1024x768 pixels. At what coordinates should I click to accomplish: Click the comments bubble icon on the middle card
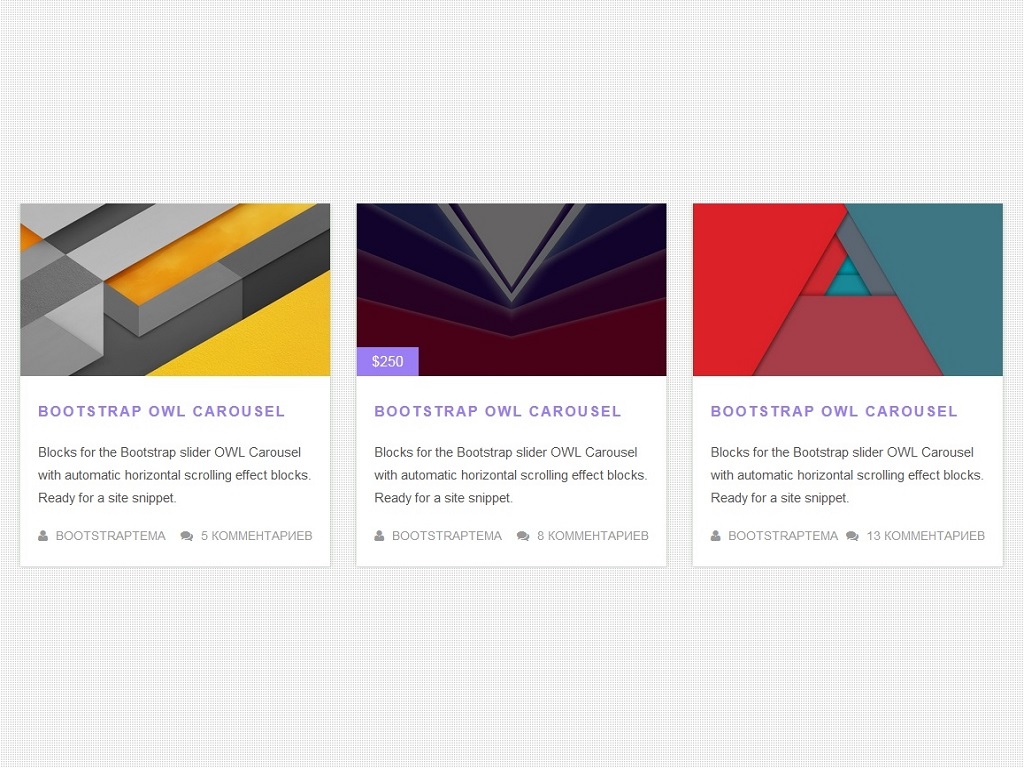click(522, 536)
